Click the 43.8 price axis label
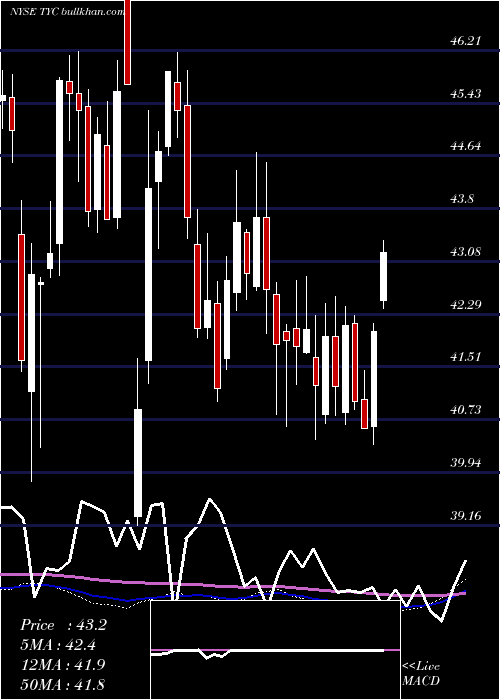The image size is (500, 700). 462,199
